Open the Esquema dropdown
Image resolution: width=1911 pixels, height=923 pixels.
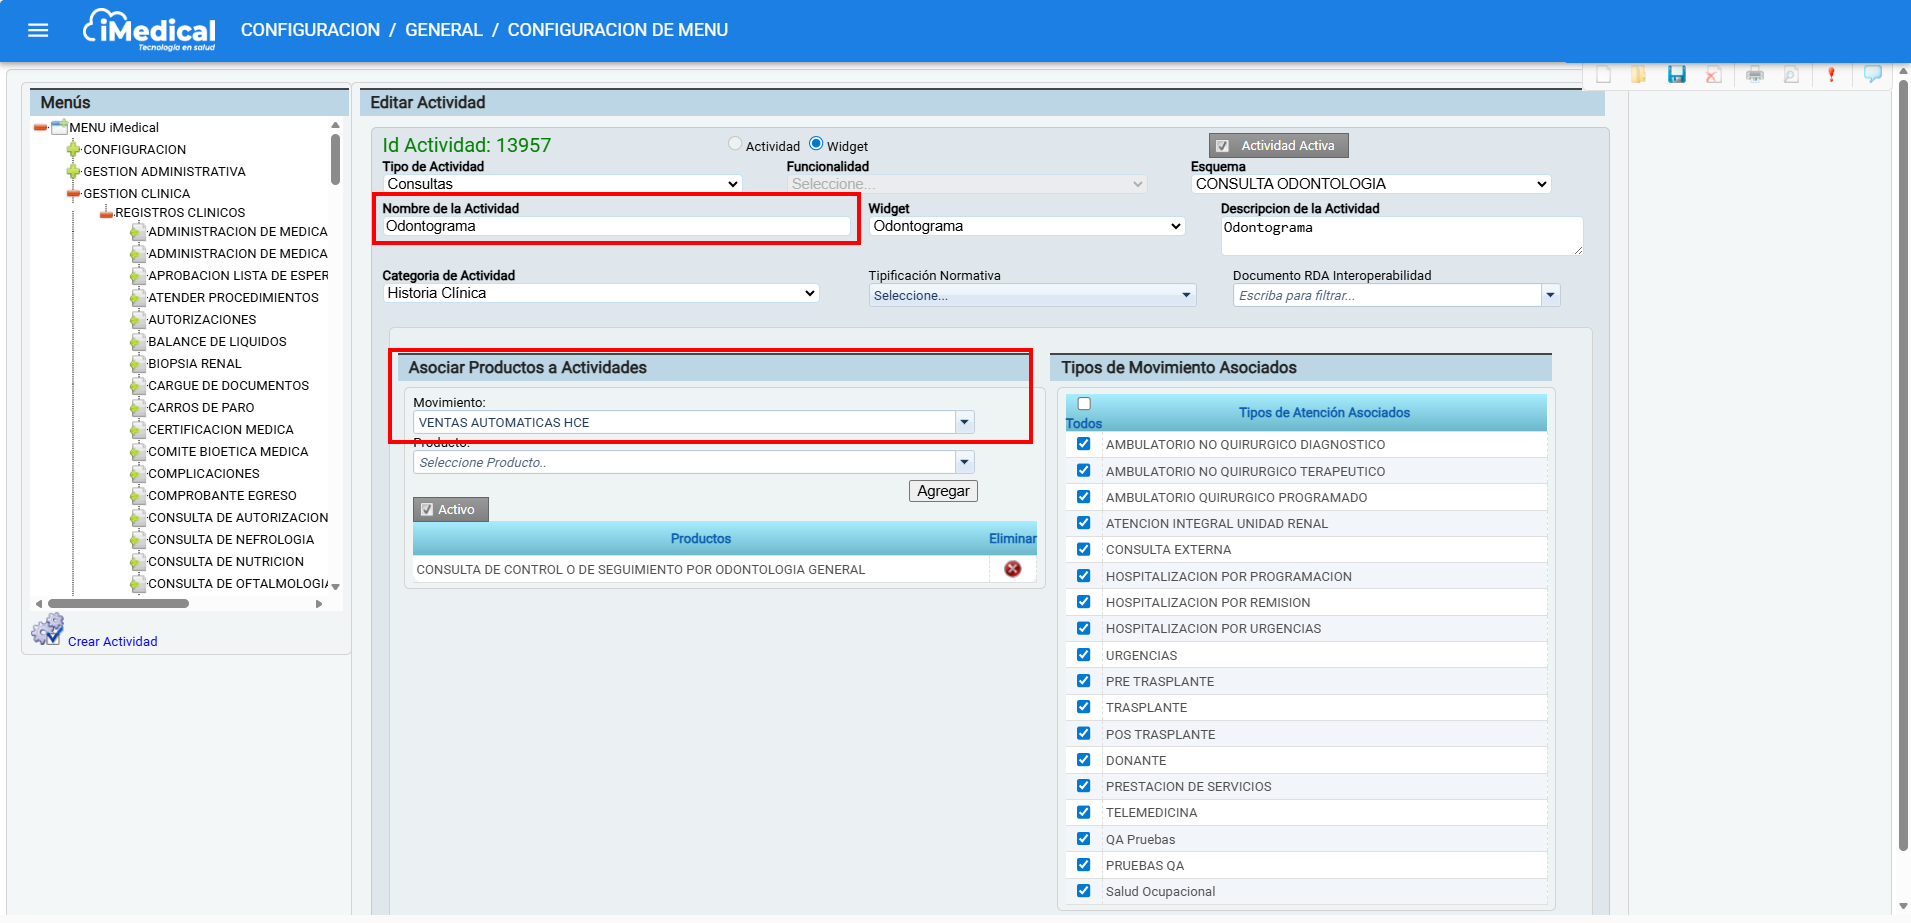pyautogui.click(x=1370, y=184)
